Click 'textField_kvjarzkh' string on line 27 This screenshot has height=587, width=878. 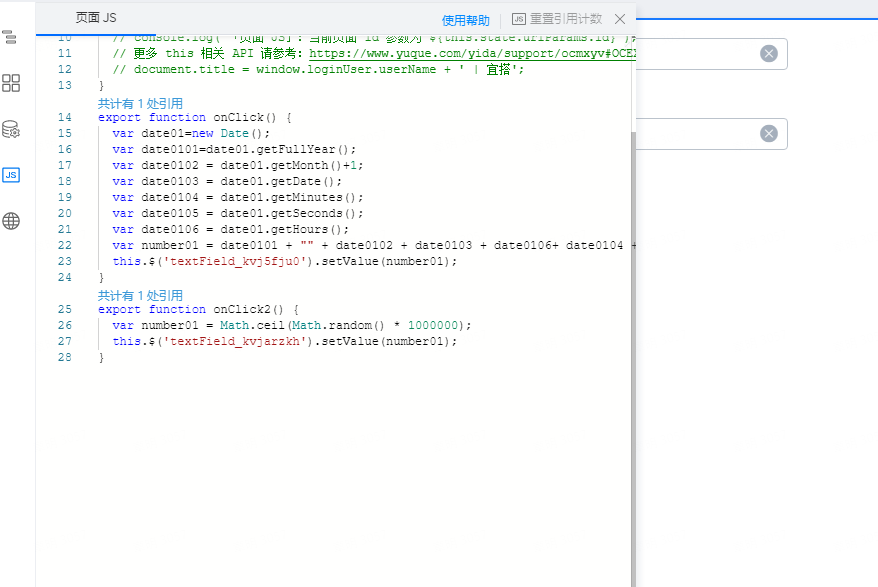[235, 341]
